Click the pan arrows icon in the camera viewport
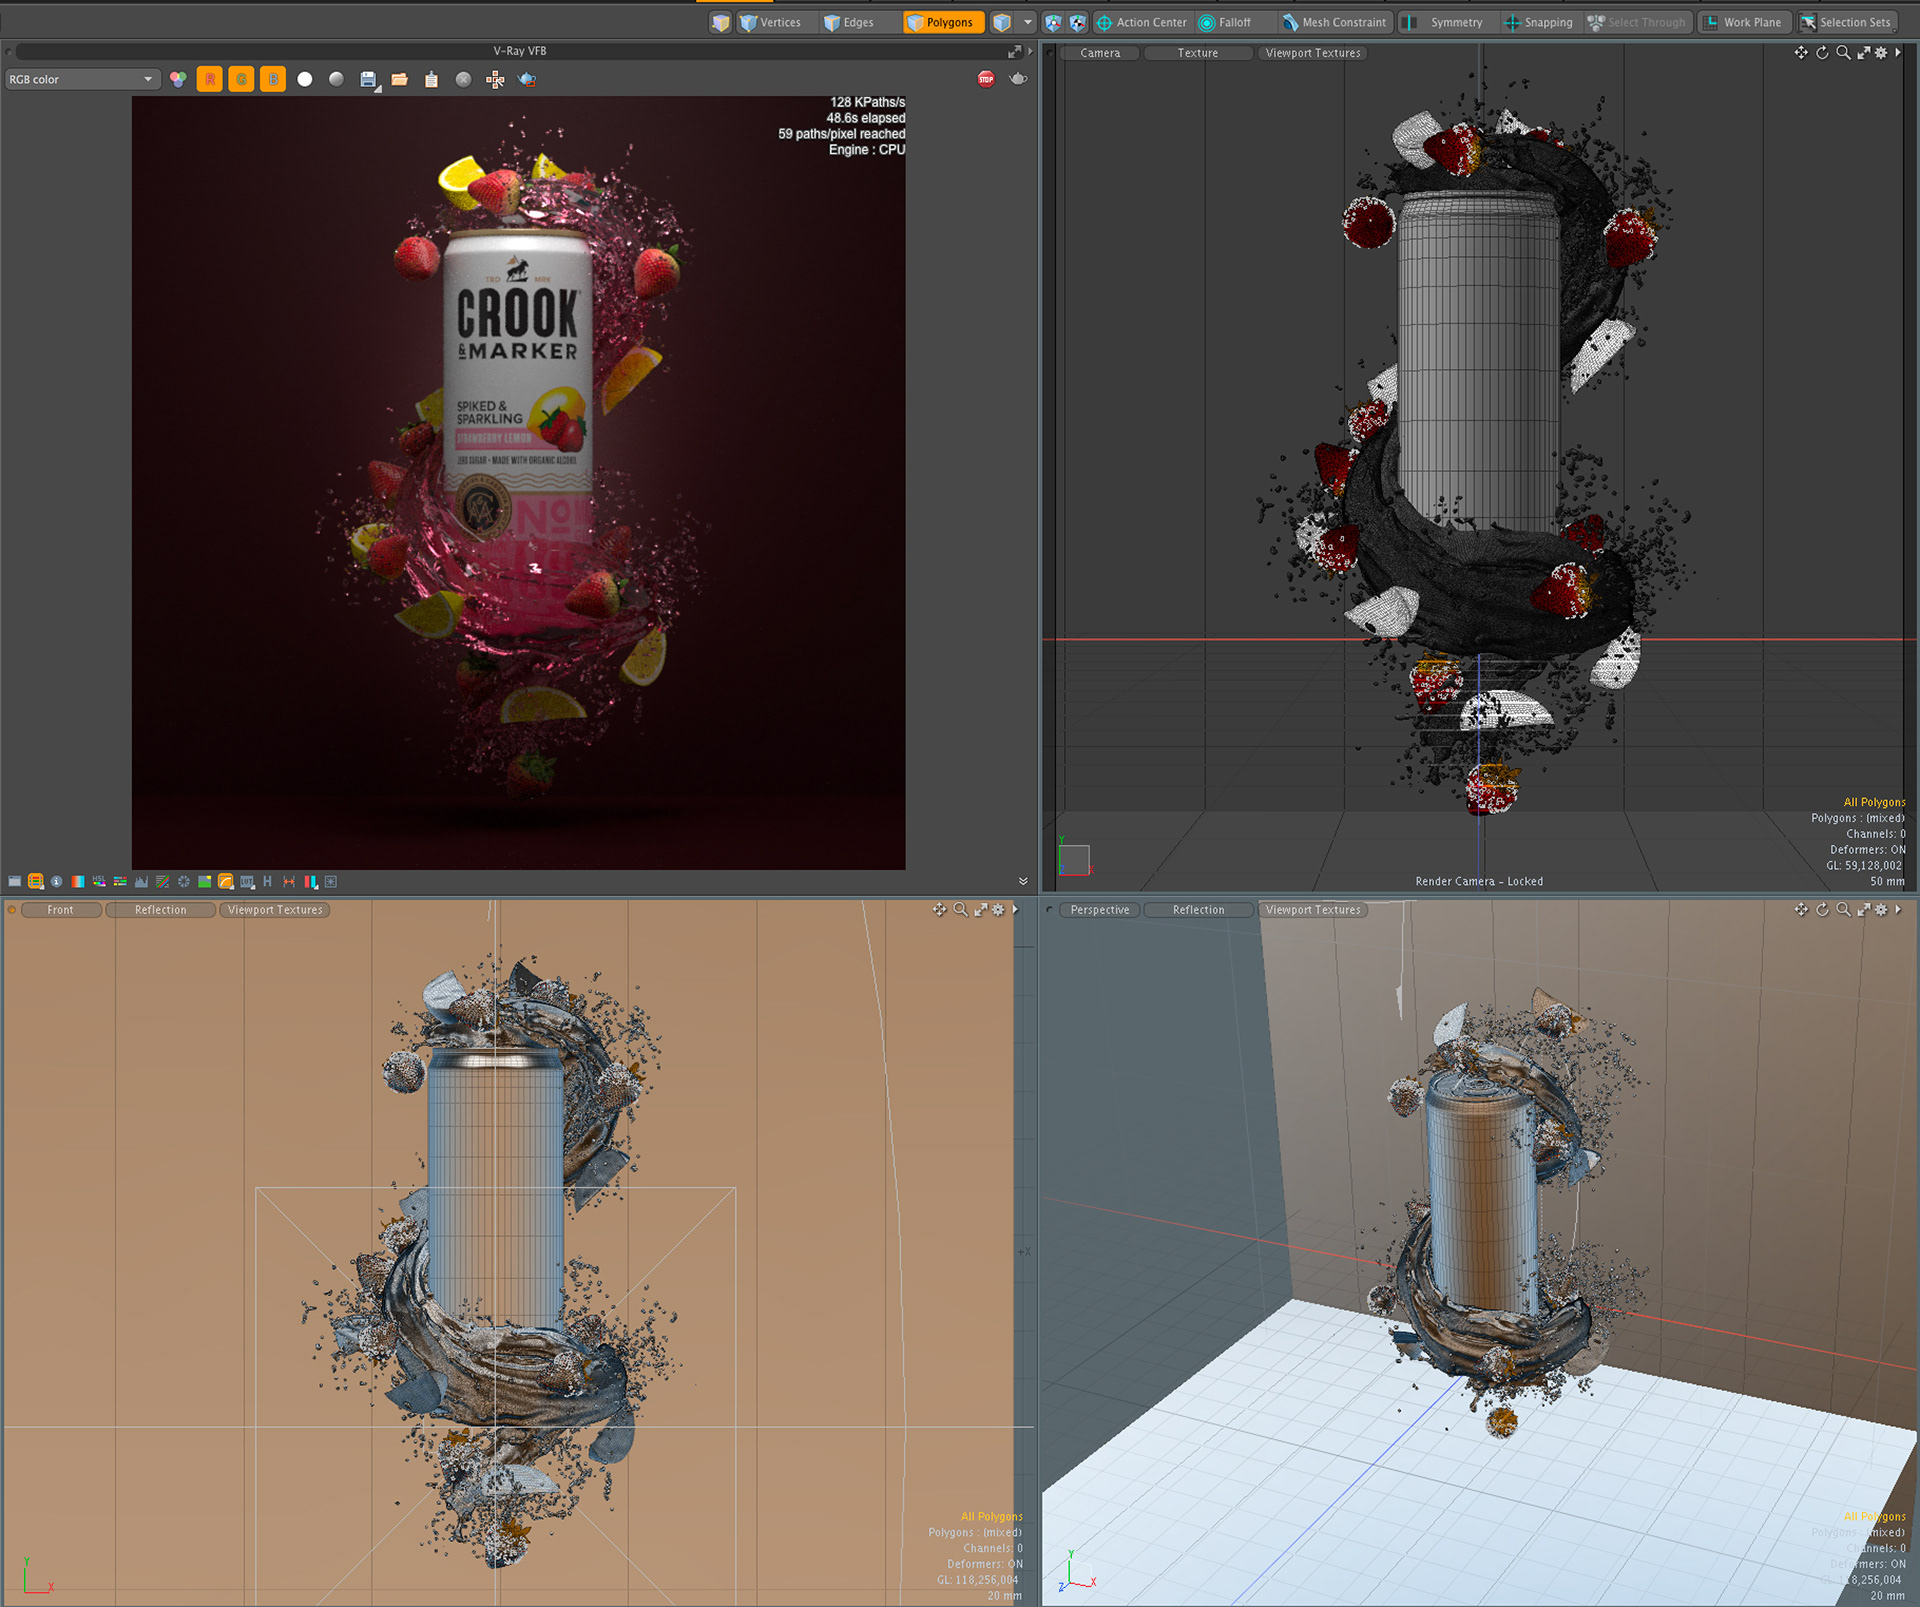Image resolution: width=1920 pixels, height=1607 pixels. click(1801, 53)
